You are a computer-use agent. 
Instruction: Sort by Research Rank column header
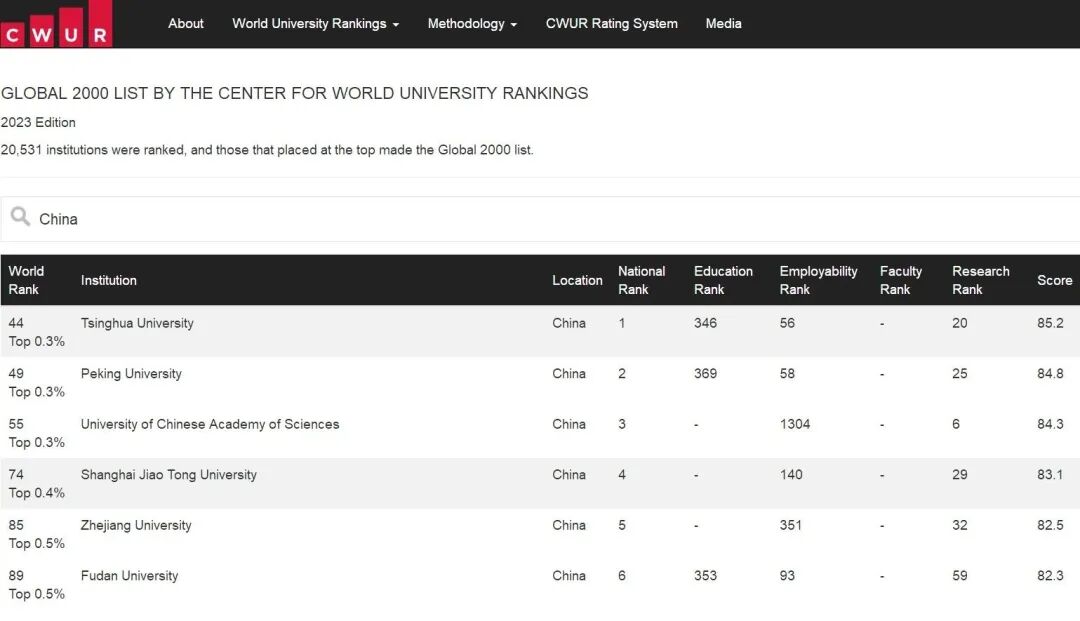(981, 280)
